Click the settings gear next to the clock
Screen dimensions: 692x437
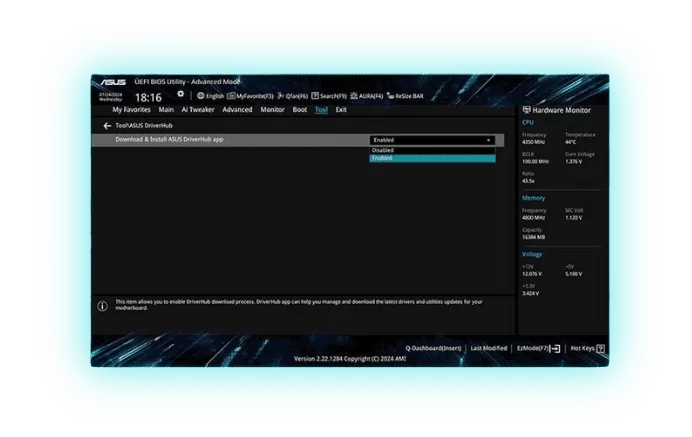pos(180,94)
